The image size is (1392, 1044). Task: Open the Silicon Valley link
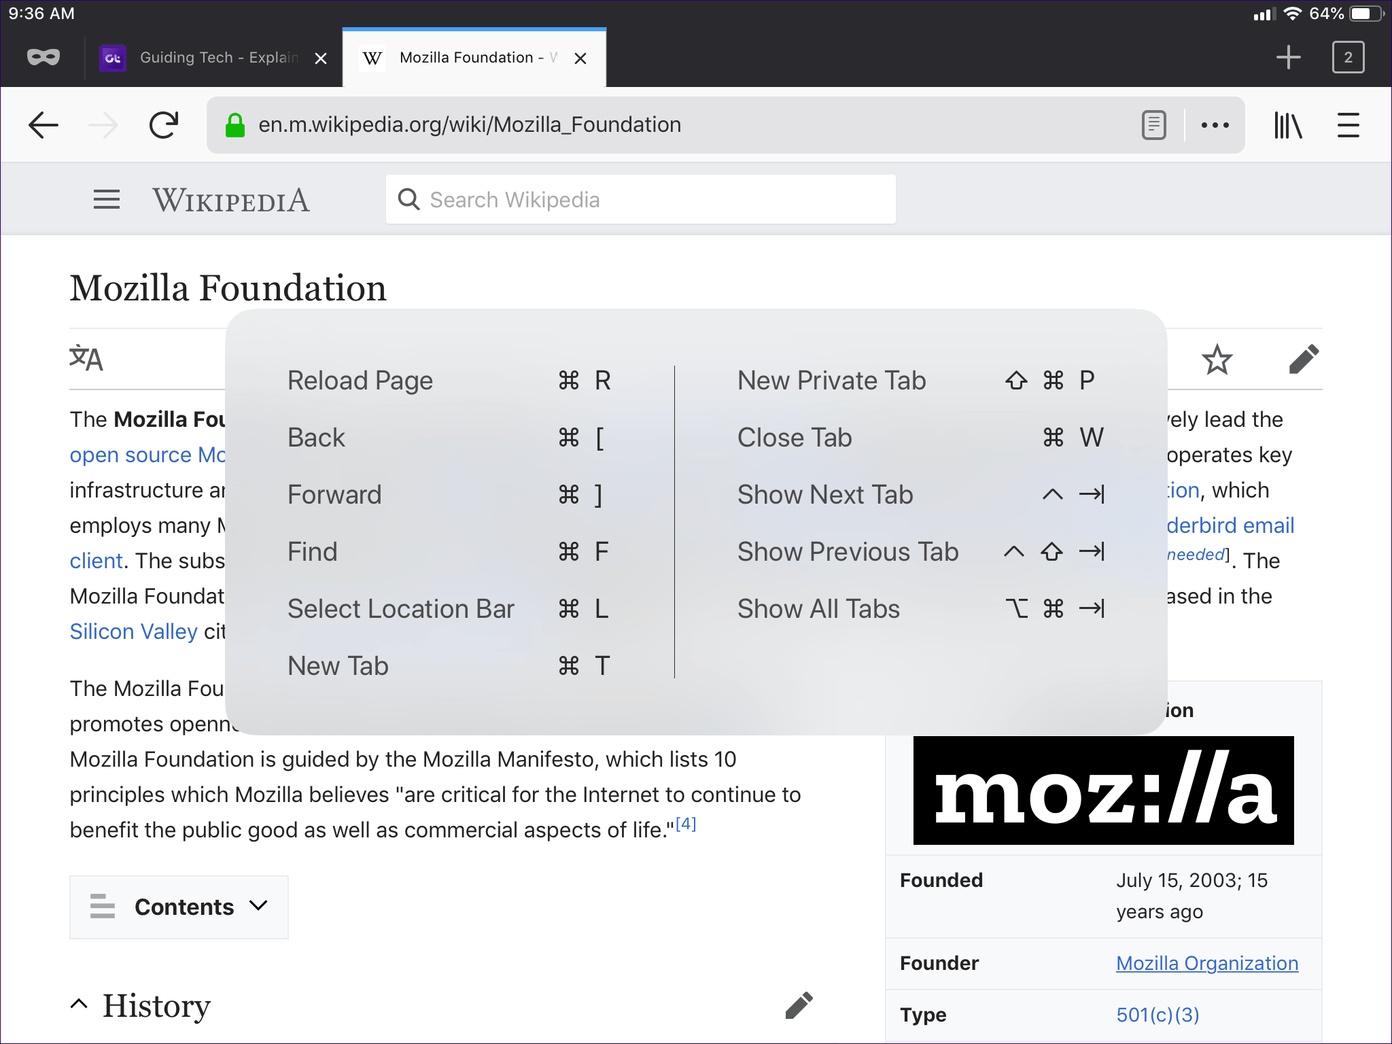click(x=134, y=632)
